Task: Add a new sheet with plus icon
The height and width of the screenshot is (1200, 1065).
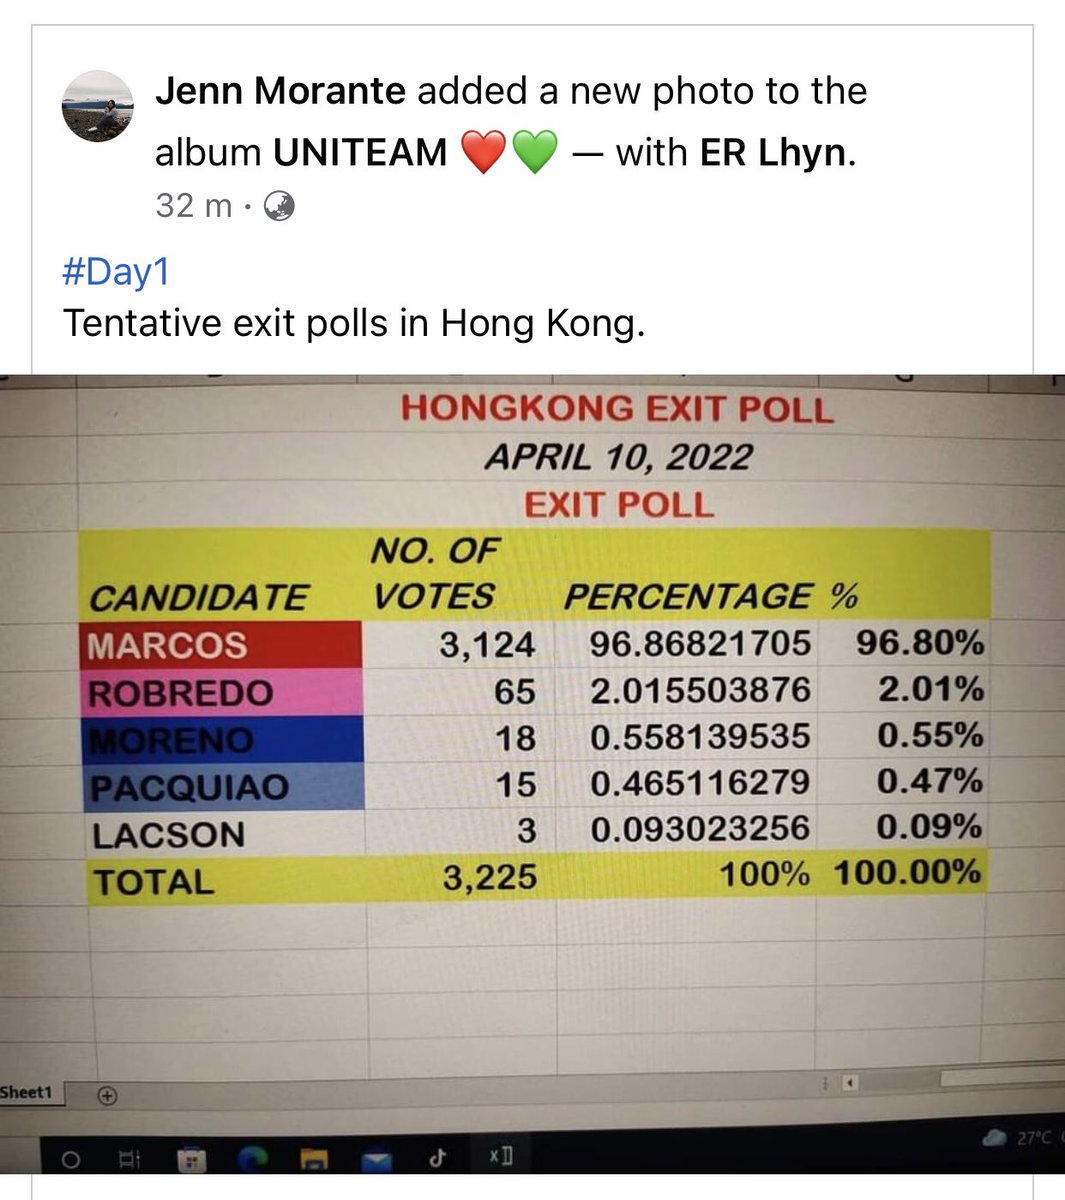Action: [107, 1095]
